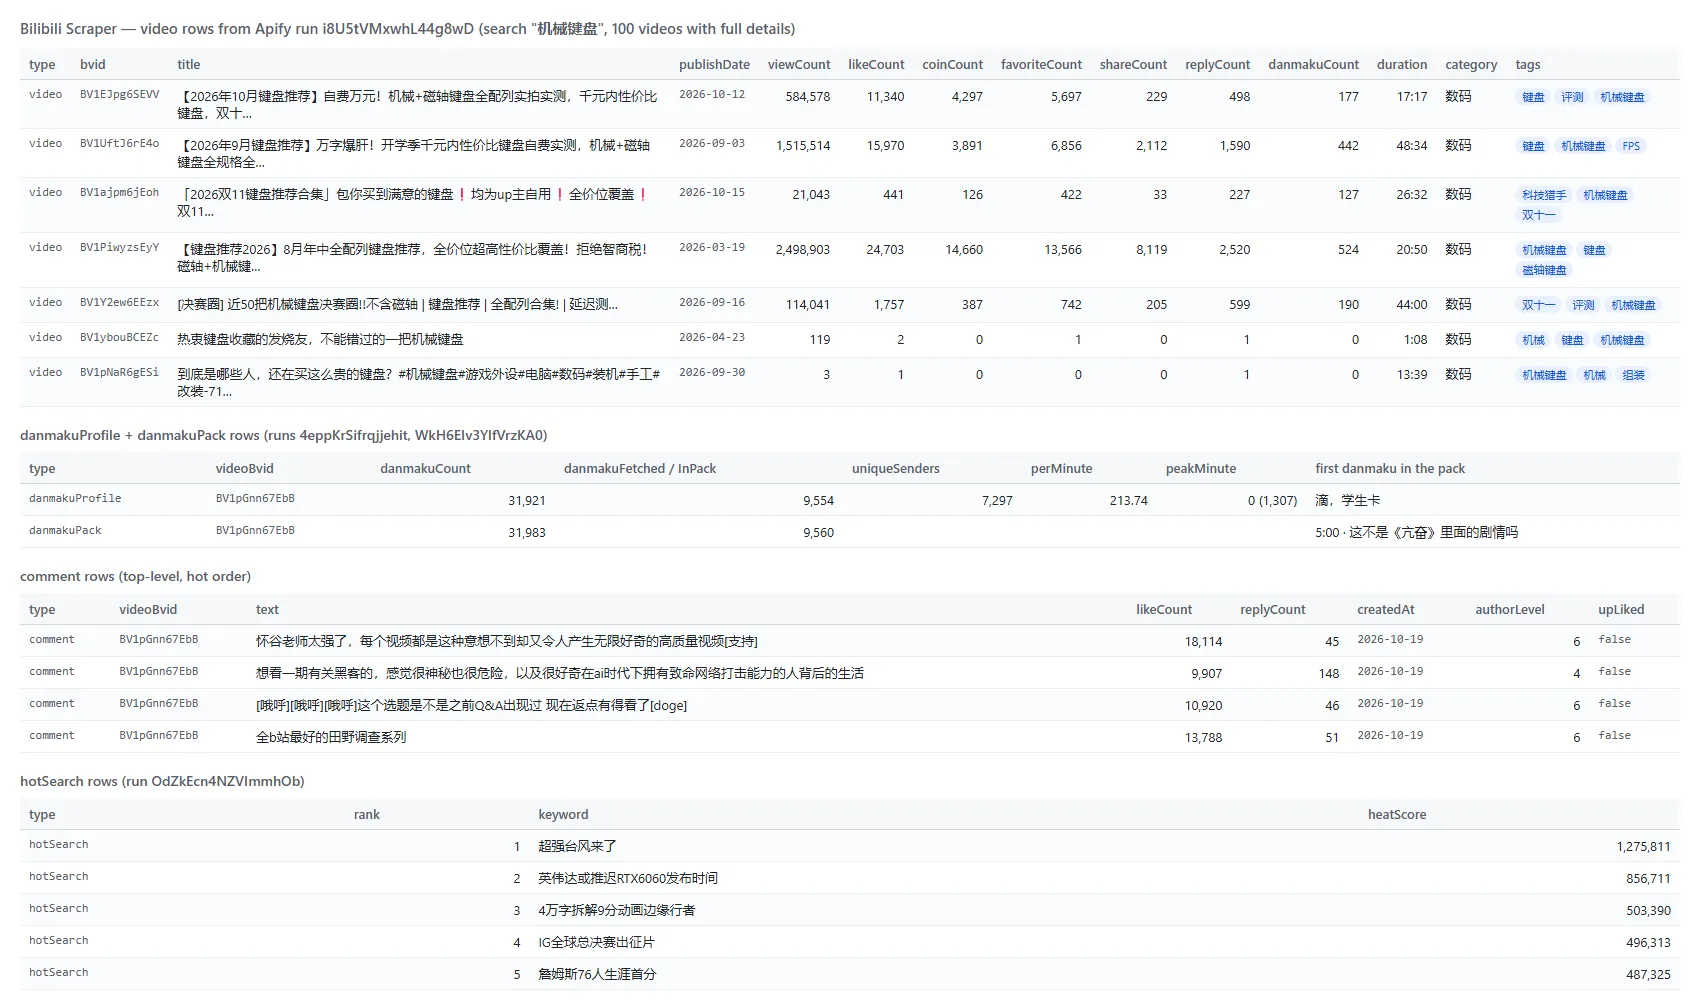Click the 组装 tag chip
Viewport: 1700px width, 1008px height.
click(x=1633, y=375)
